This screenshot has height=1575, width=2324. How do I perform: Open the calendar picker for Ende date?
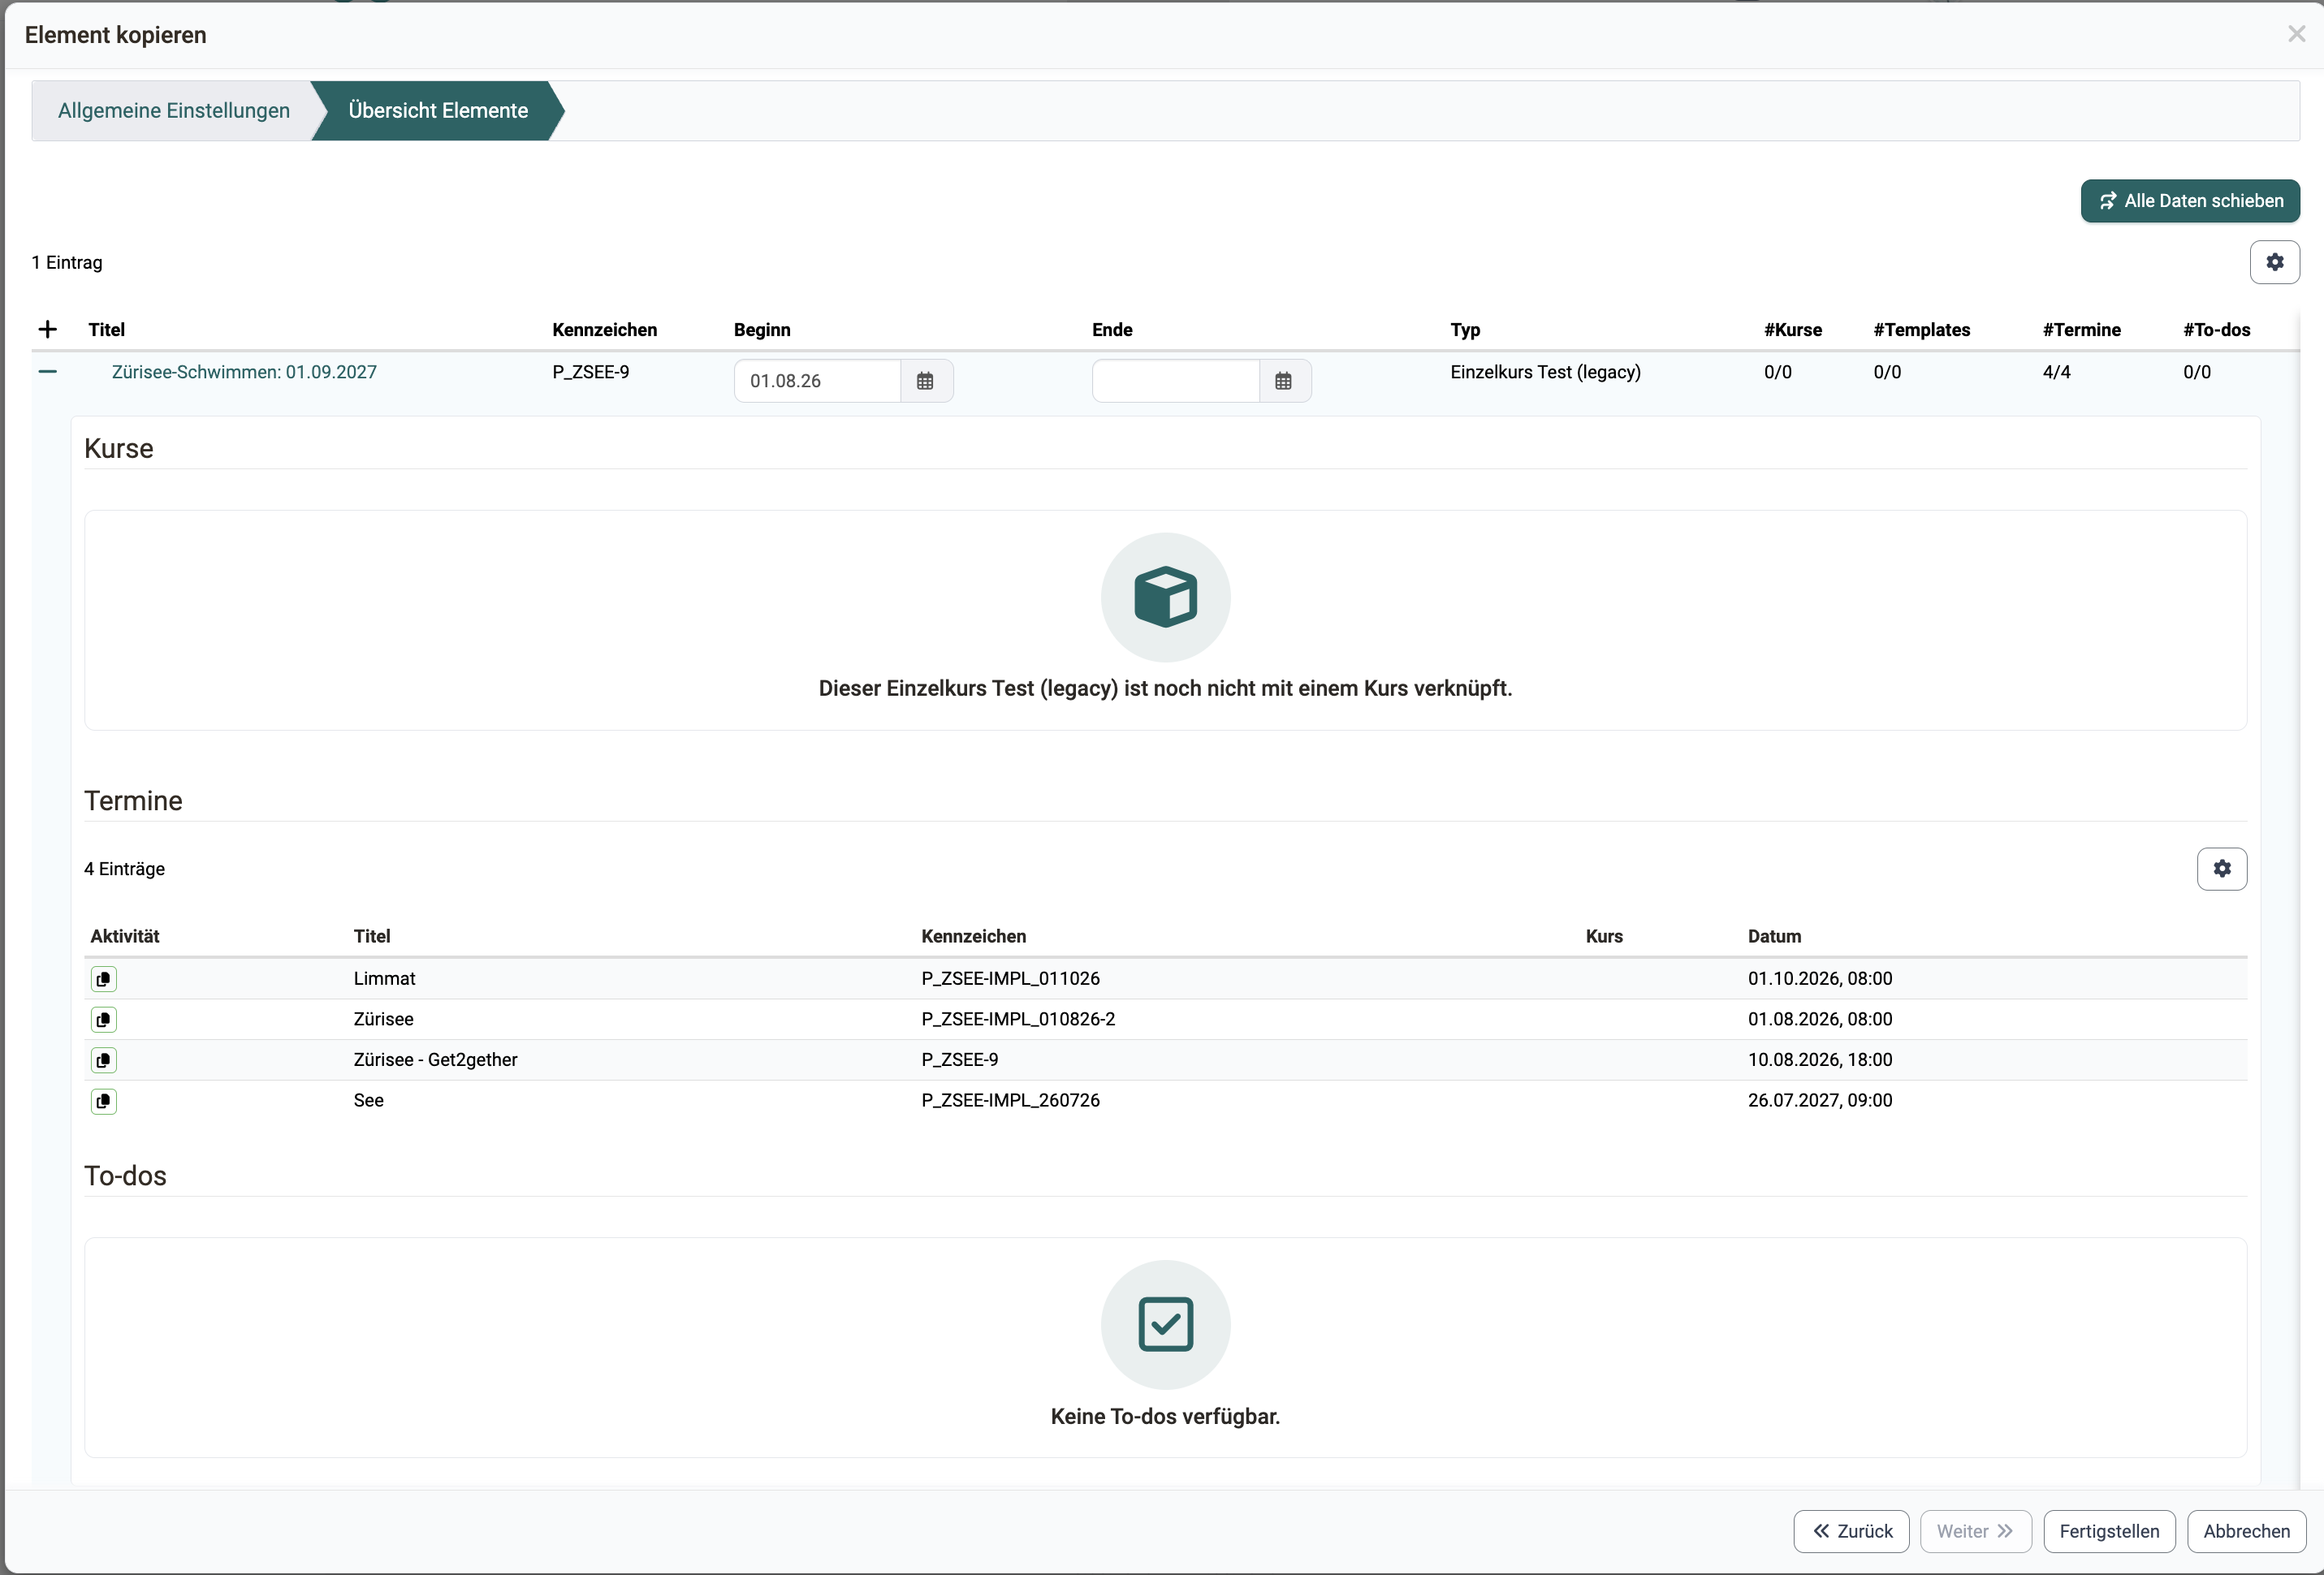click(1284, 381)
